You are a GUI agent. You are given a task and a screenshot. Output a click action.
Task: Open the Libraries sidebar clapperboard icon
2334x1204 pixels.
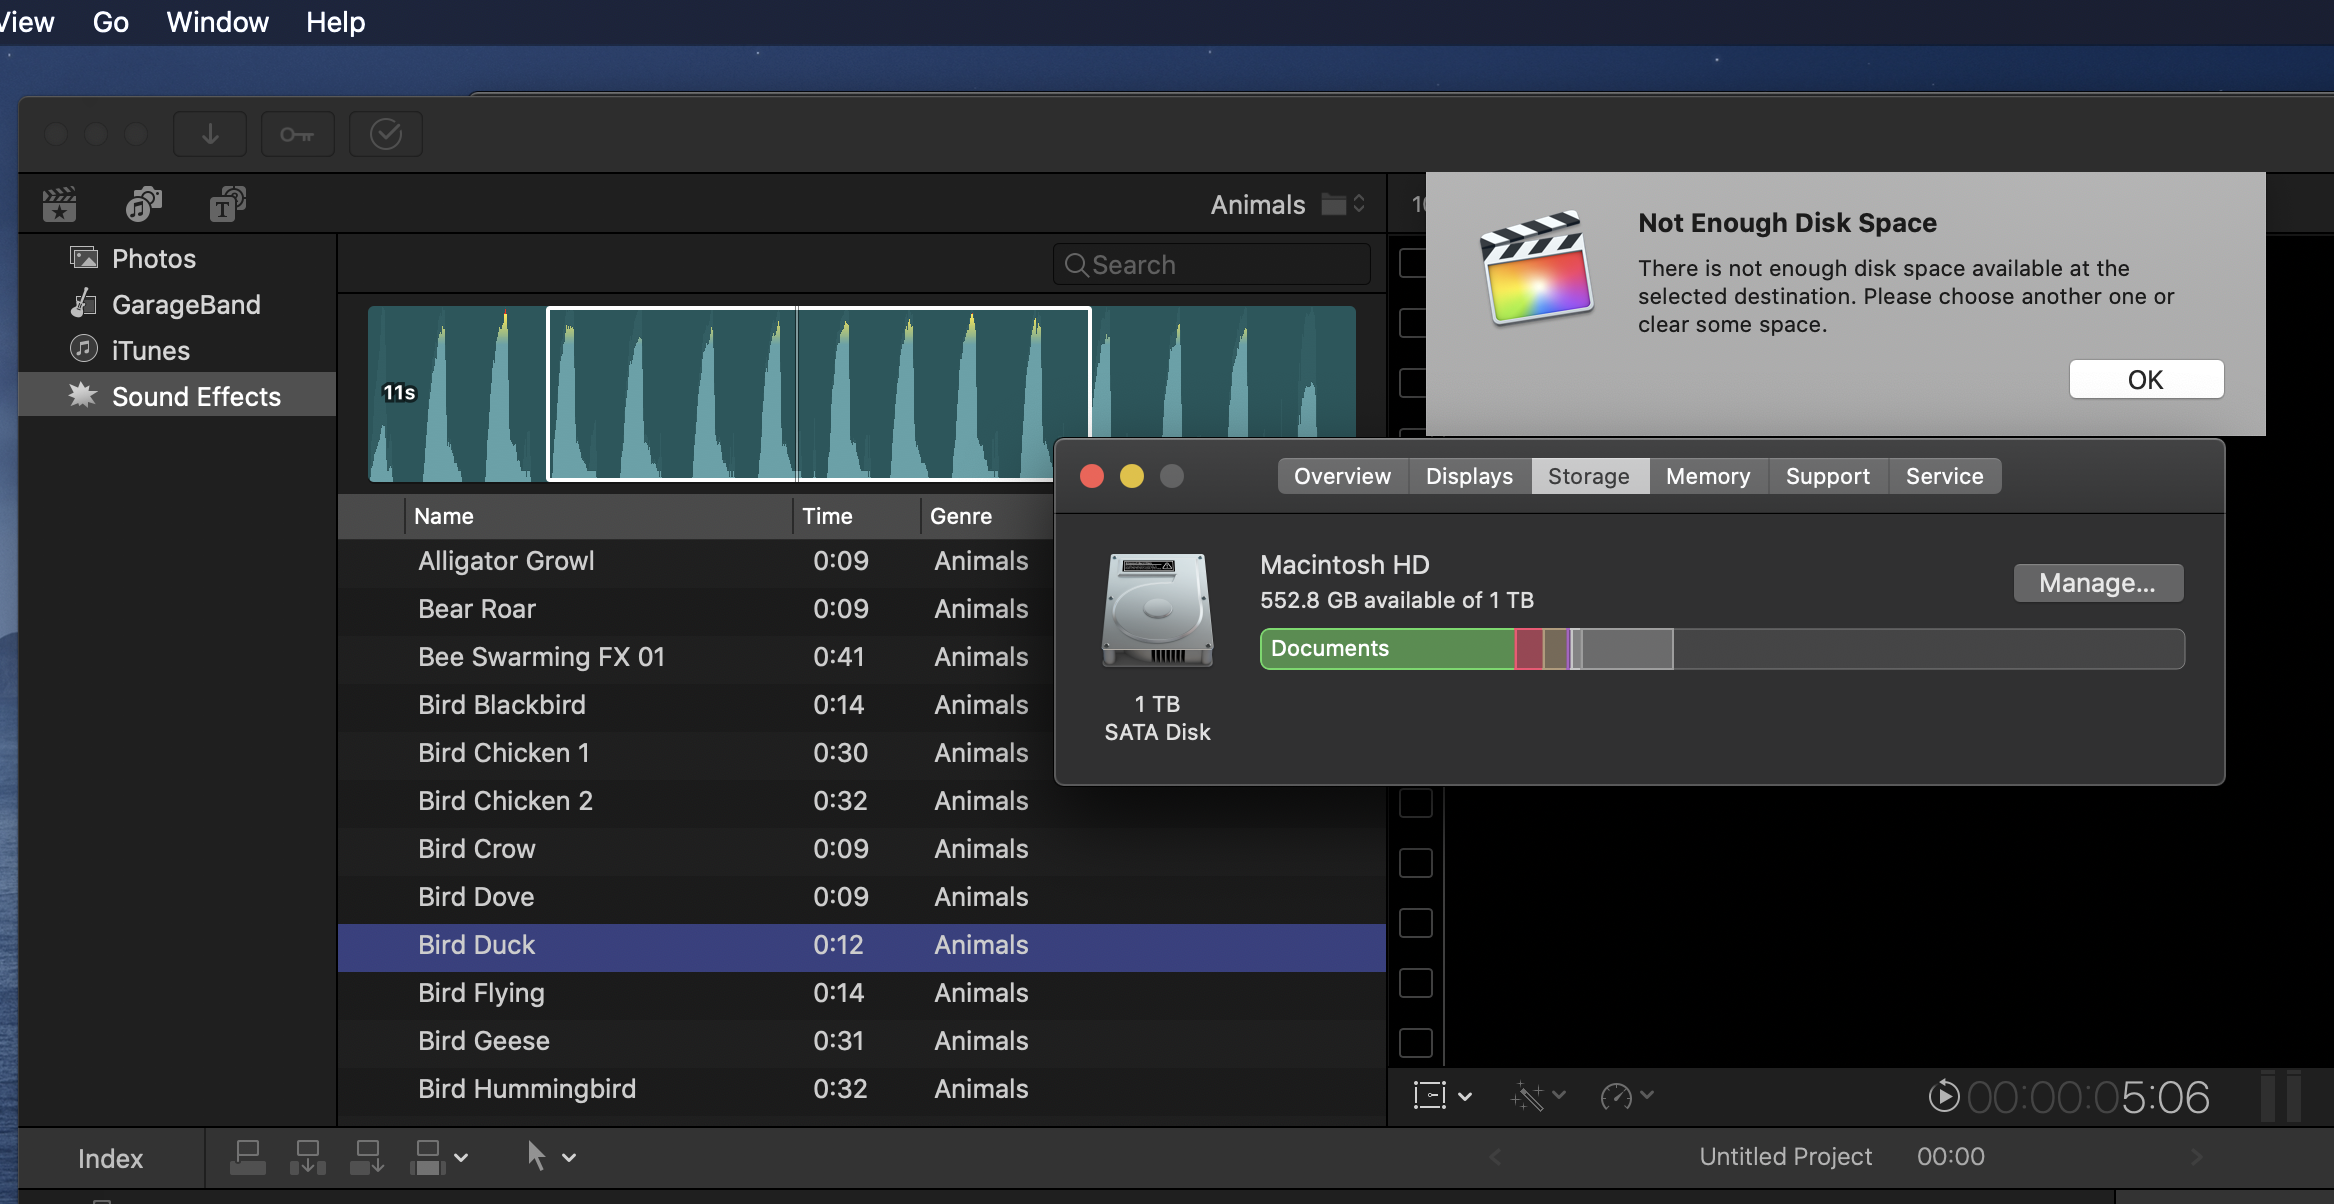60,204
